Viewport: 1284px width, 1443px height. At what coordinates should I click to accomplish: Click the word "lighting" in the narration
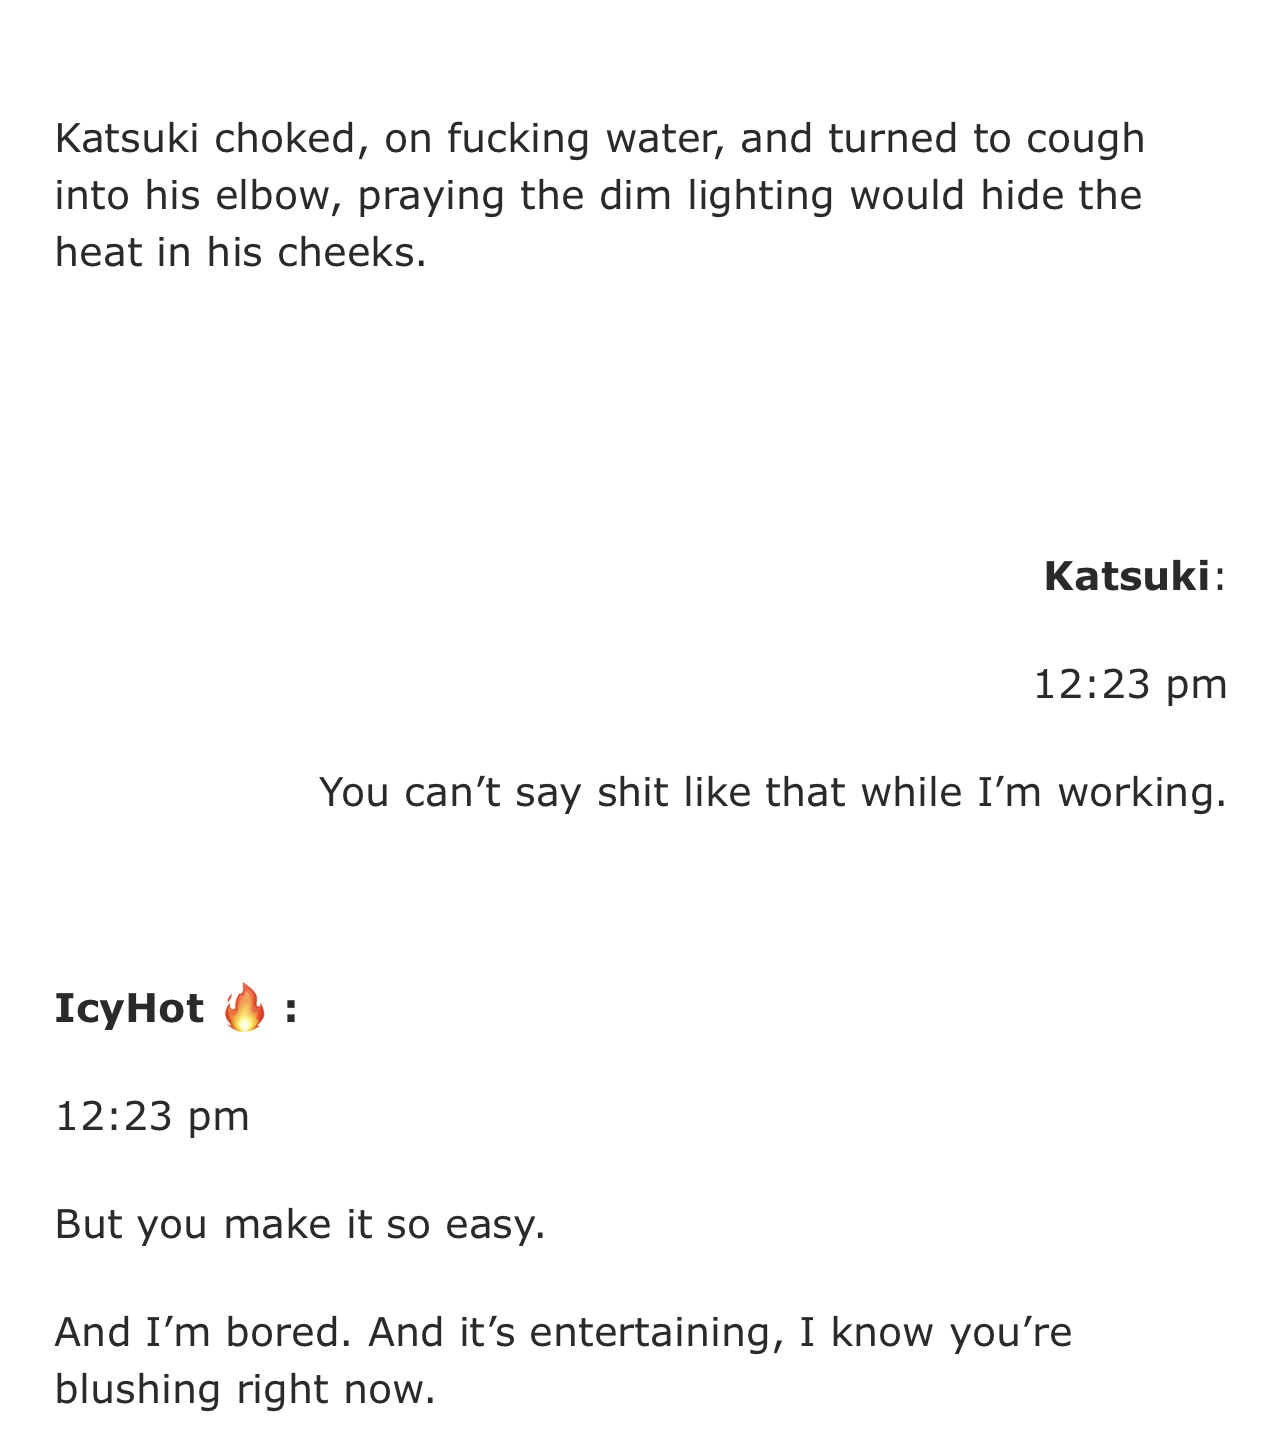(759, 195)
